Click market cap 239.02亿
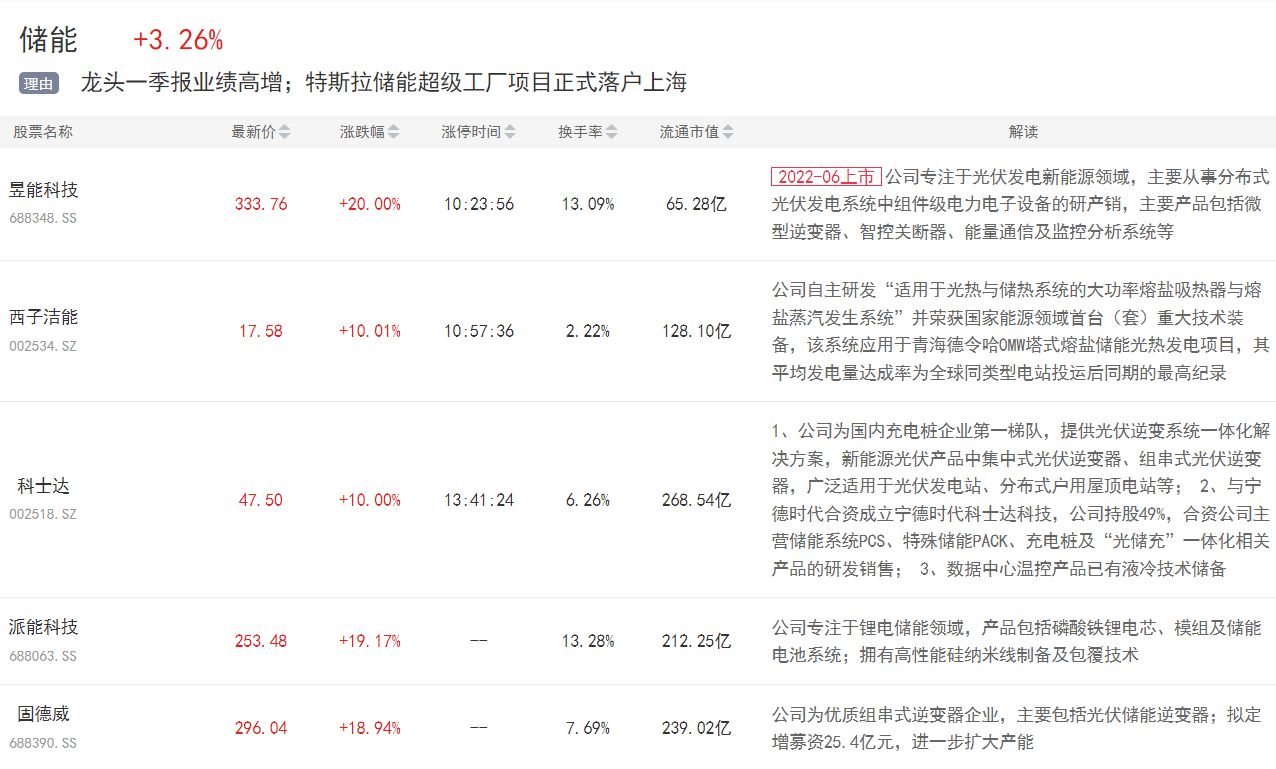1276x769 pixels. coord(696,728)
